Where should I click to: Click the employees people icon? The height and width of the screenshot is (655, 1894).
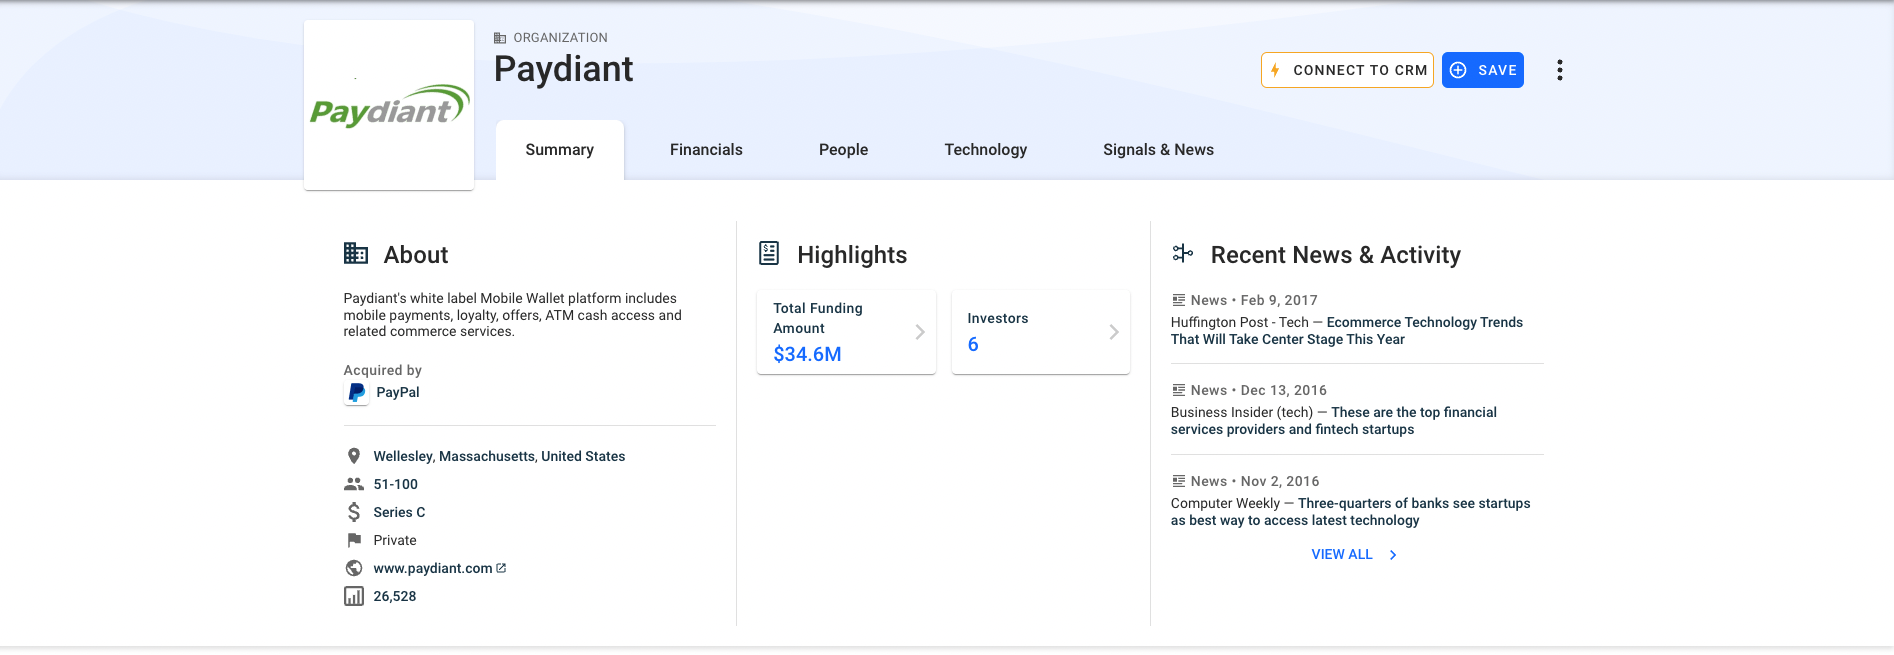[x=354, y=484]
